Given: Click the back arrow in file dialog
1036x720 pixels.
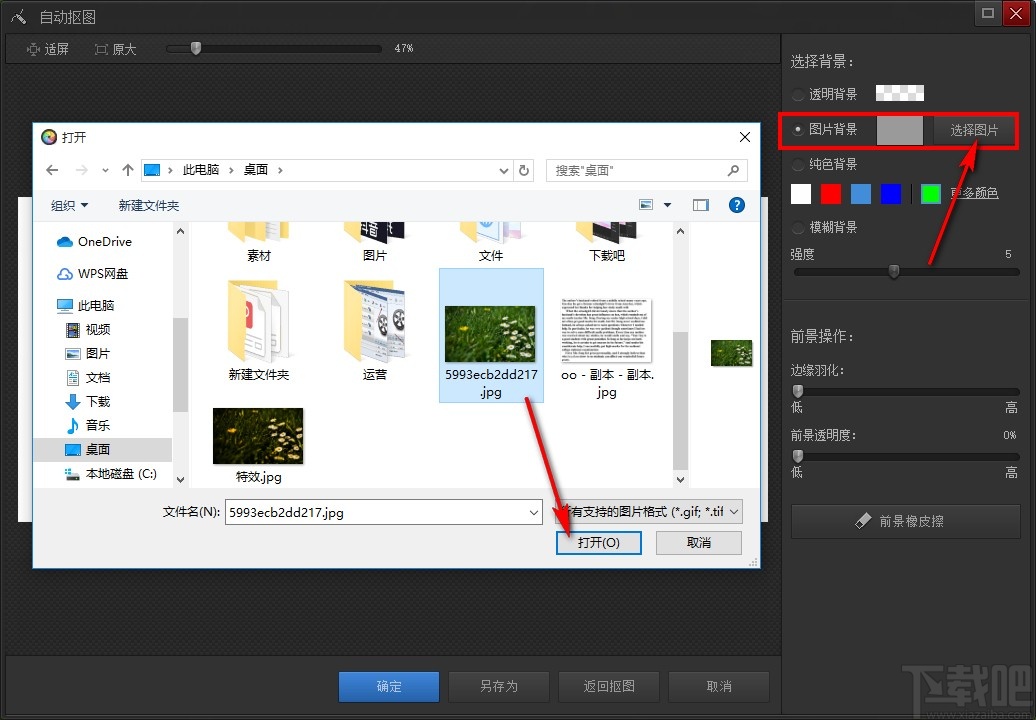Looking at the screenshot, I should point(52,170).
